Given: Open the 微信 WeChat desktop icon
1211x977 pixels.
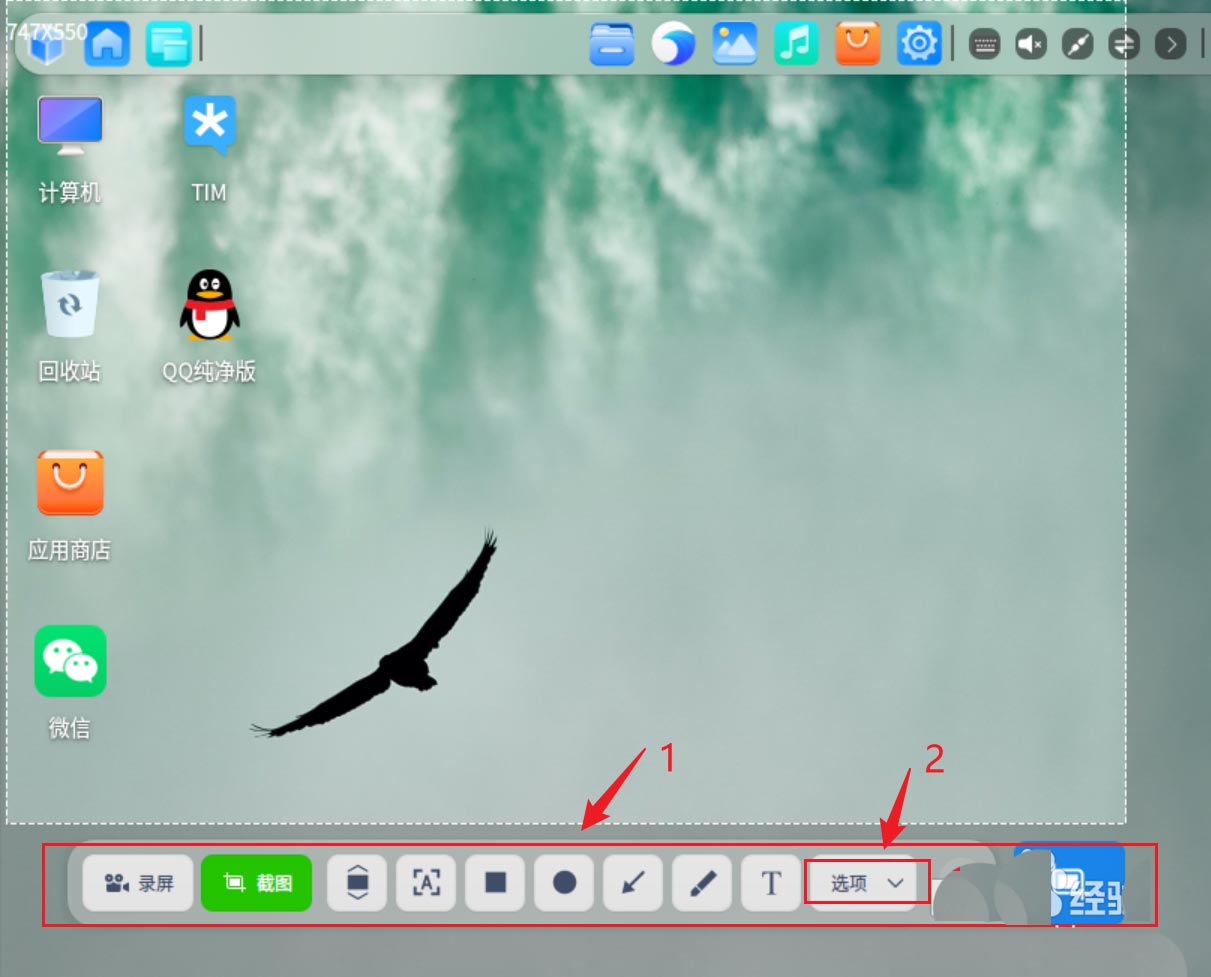Looking at the screenshot, I should click(x=70, y=683).
